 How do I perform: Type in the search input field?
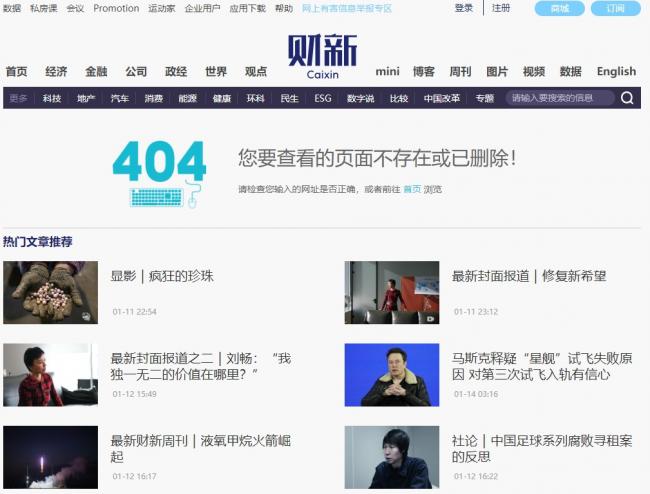pyautogui.click(x=558, y=98)
